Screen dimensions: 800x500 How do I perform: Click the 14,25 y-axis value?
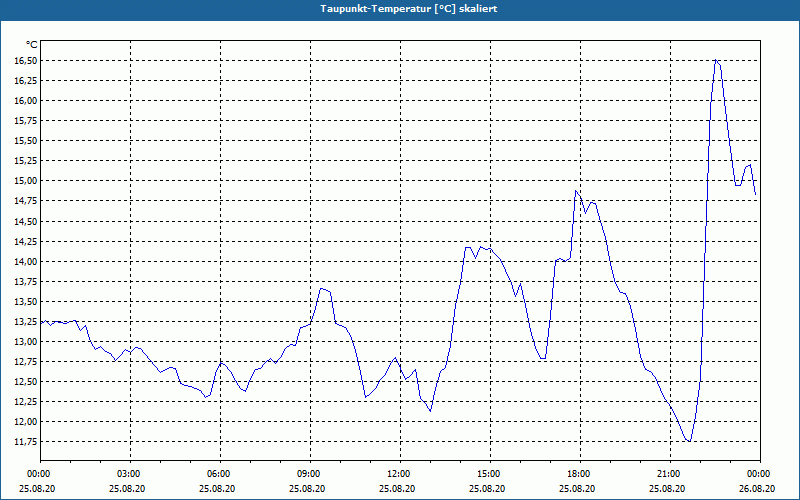(25, 241)
